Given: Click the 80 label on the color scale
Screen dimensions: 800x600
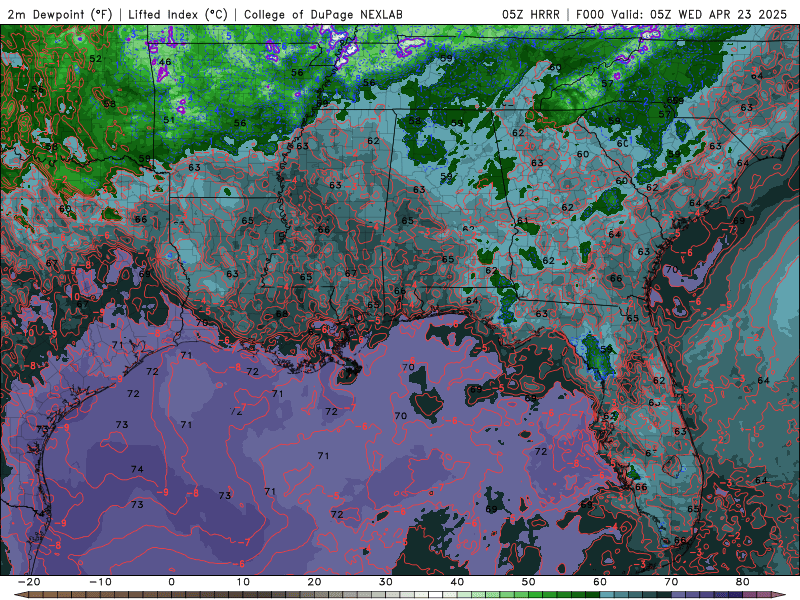Looking at the screenshot, I should click(743, 582).
